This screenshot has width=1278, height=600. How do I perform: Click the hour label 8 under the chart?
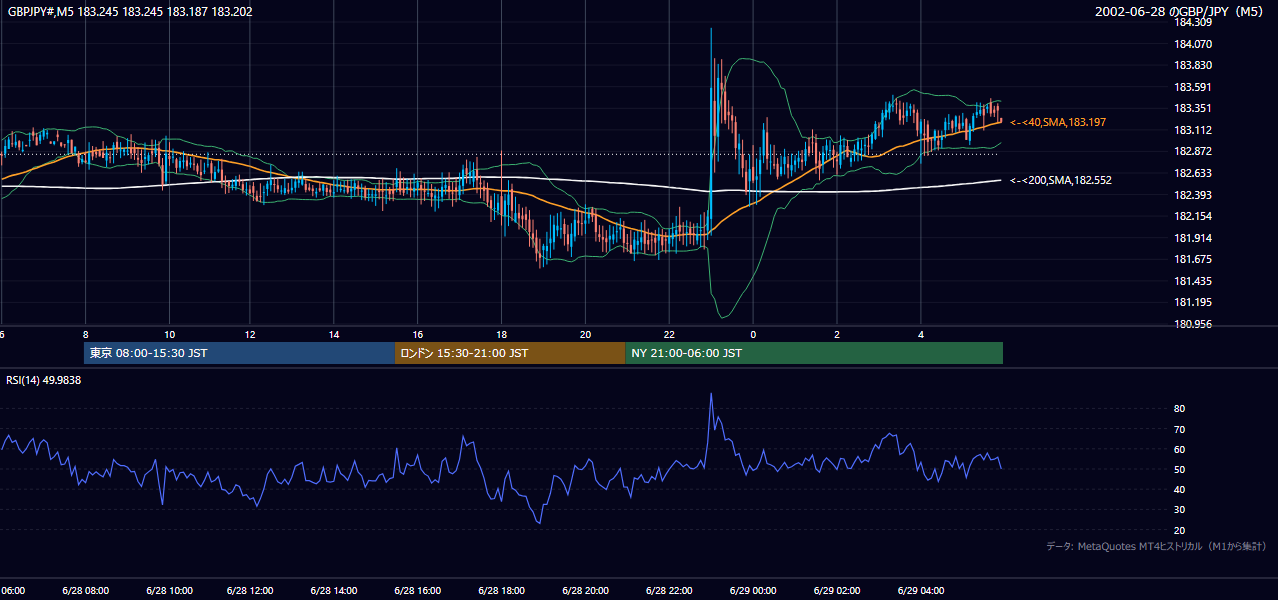(x=86, y=335)
